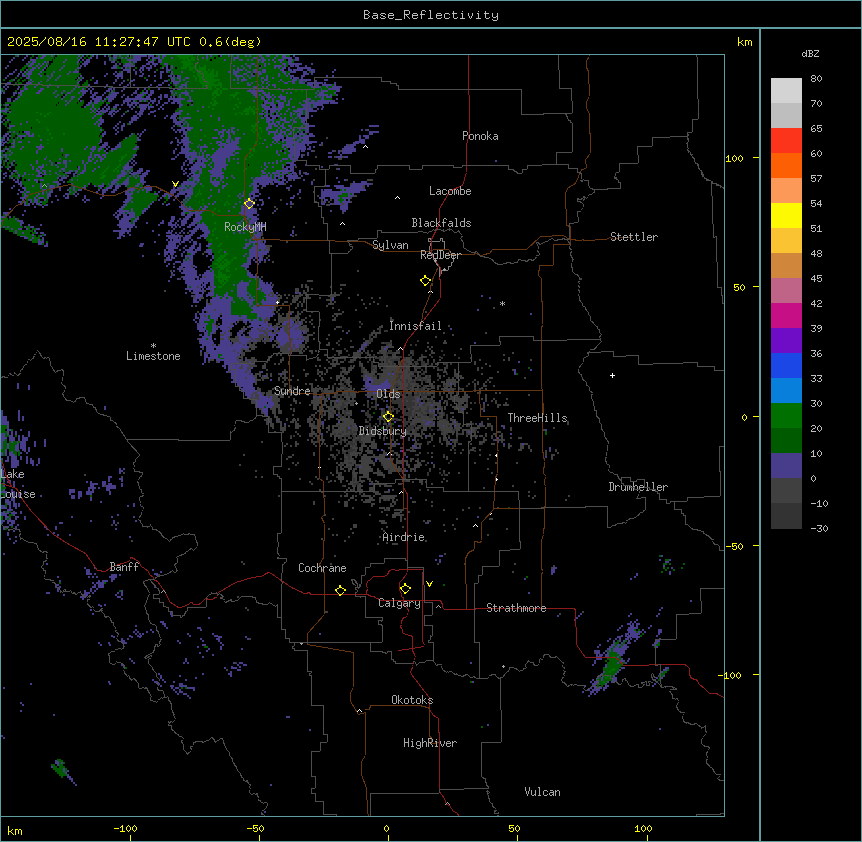Viewport: 862px width, 842px height.
Task: Click the Didsbury town label
Action: [383, 431]
